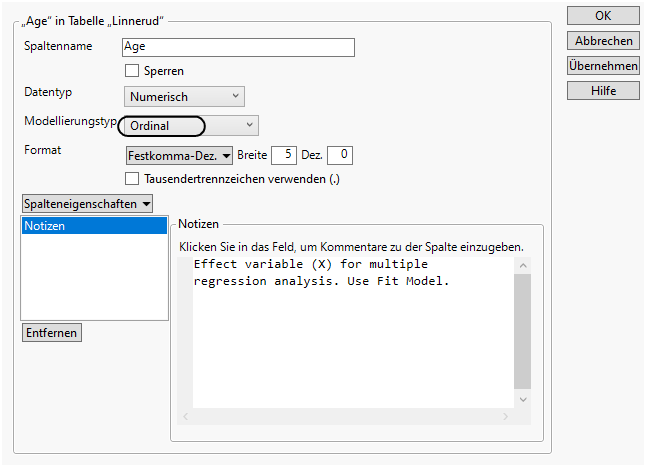Screen dimensions: 646x467
Task: Click the Spaltenname text field containing Age
Action: coord(238,47)
